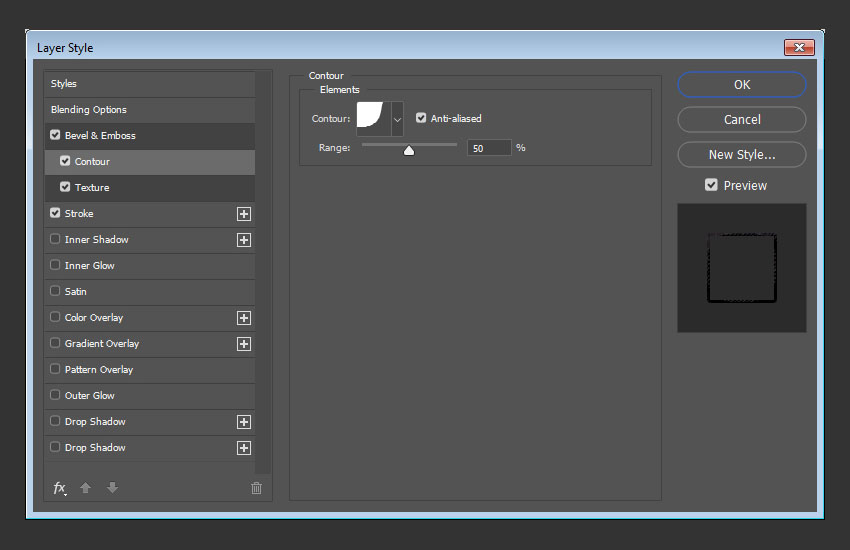Select the Styles entry
This screenshot has height=550, width=850.
[150, 83]
